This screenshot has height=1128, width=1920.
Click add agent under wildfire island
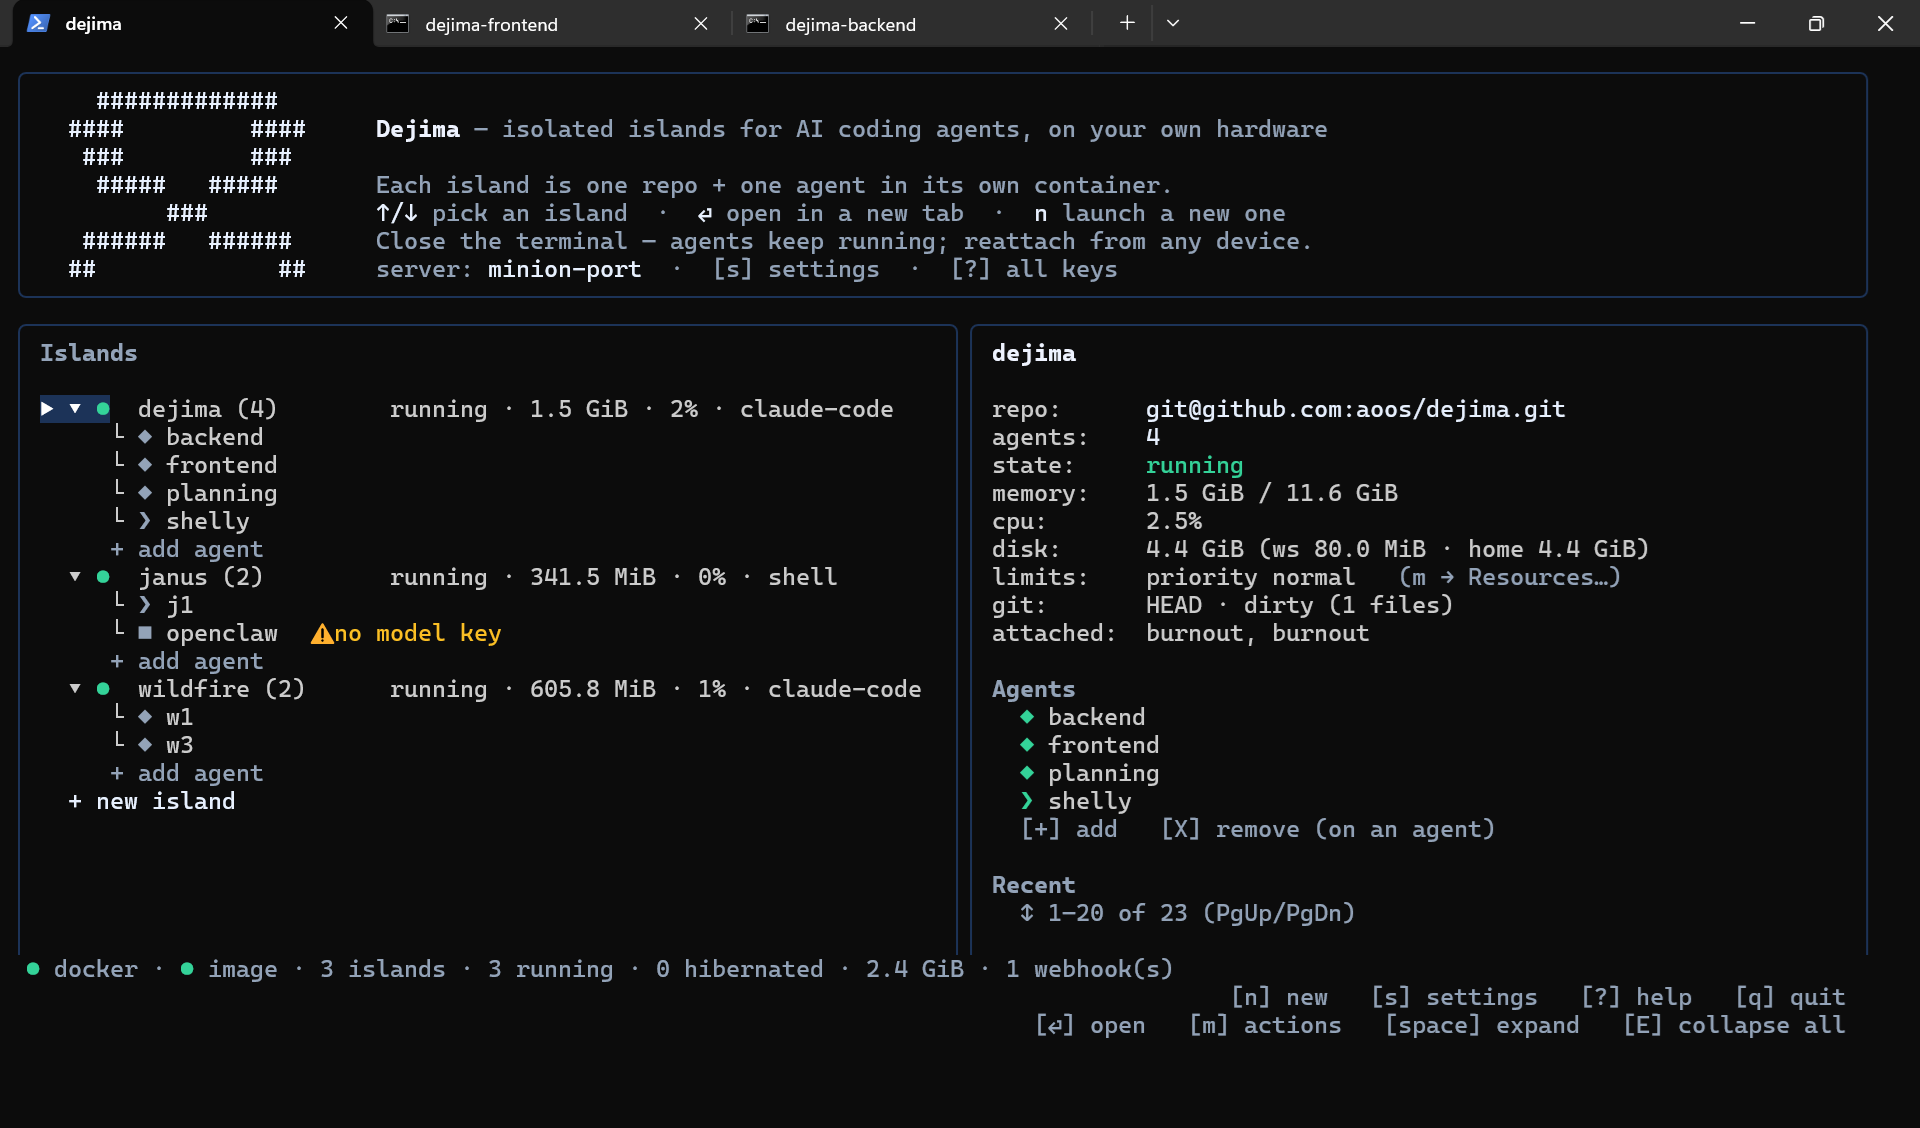pos(187,773)
